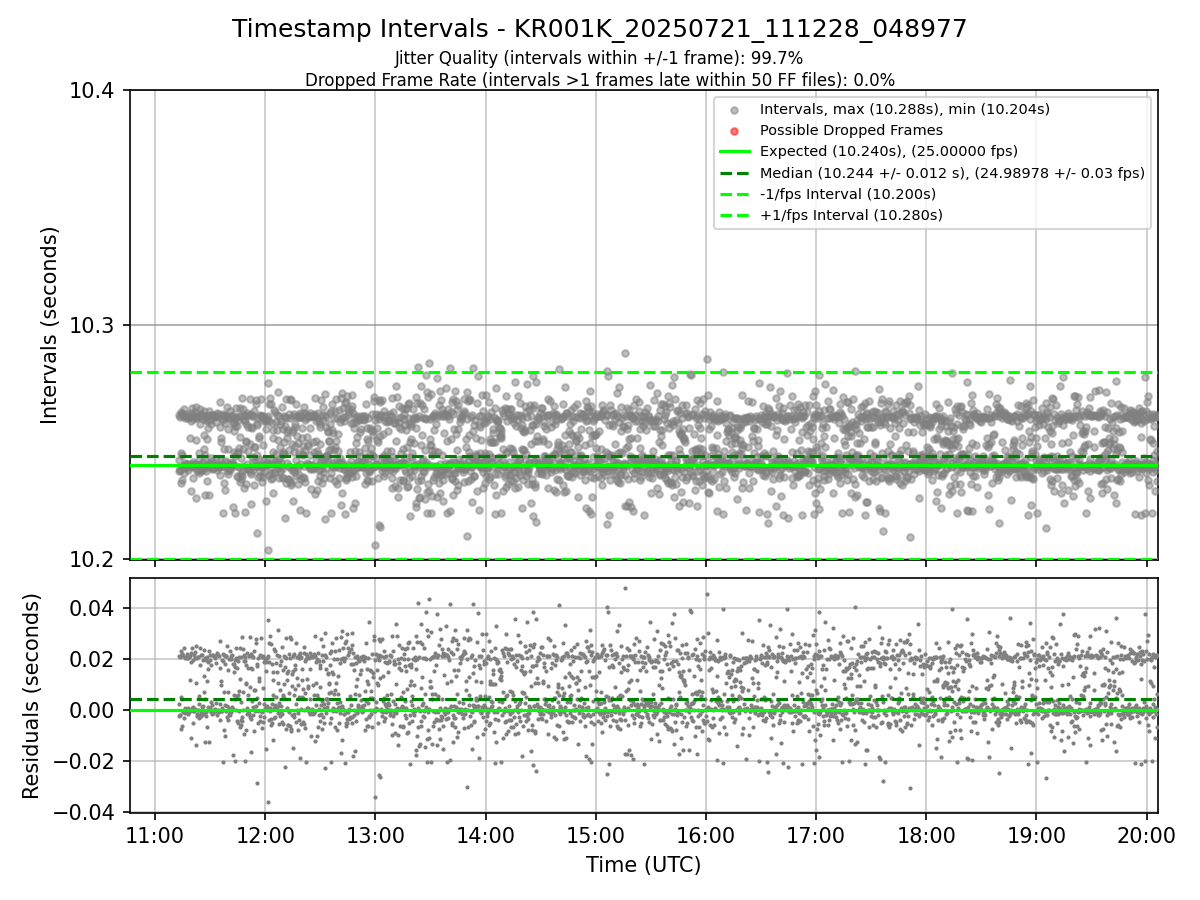Click the 'Median (10.244 +/- 0.012 s)' legend entry
This screenshot has height=900, width=1200.
952,173
